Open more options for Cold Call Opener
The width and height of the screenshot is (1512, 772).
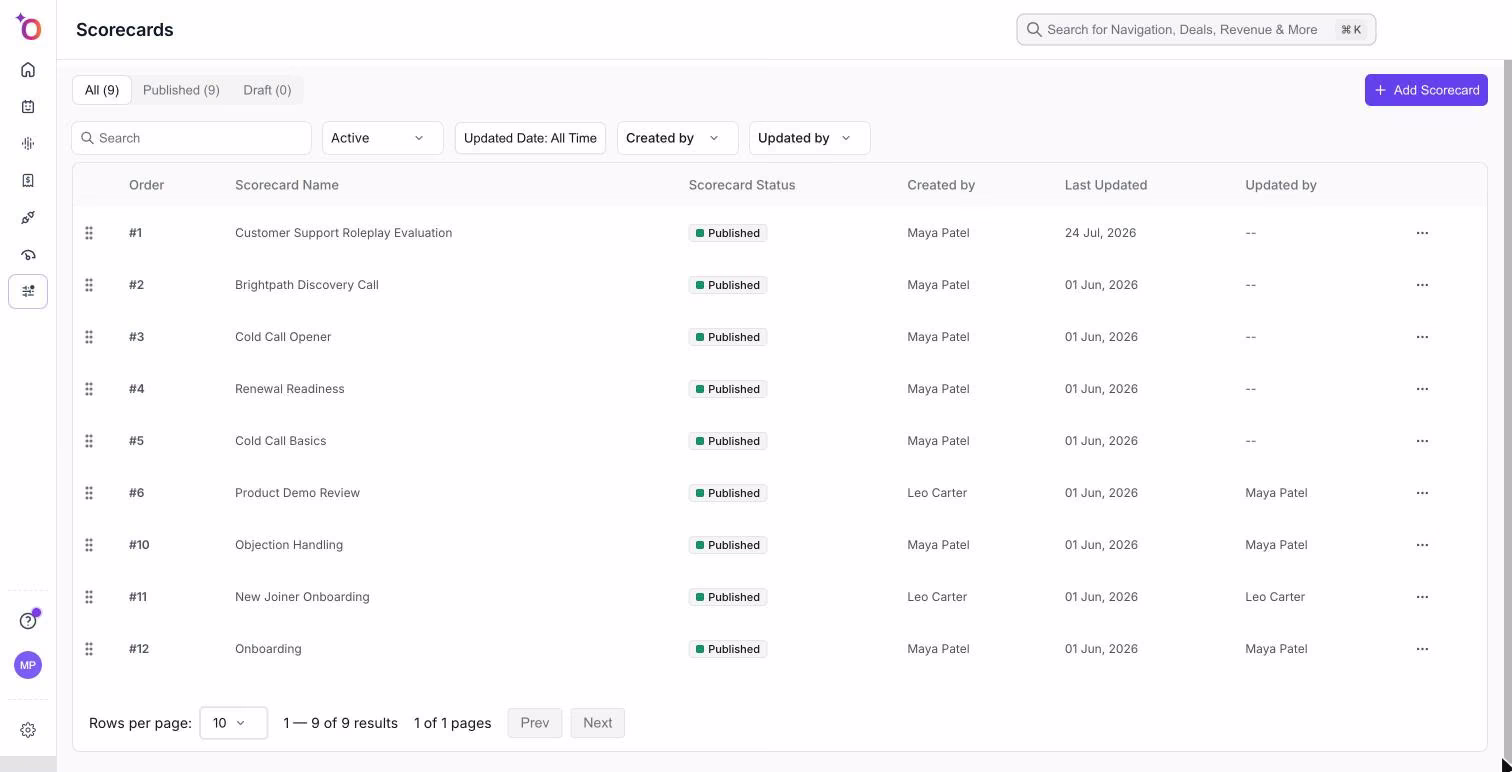point(1422,337)
